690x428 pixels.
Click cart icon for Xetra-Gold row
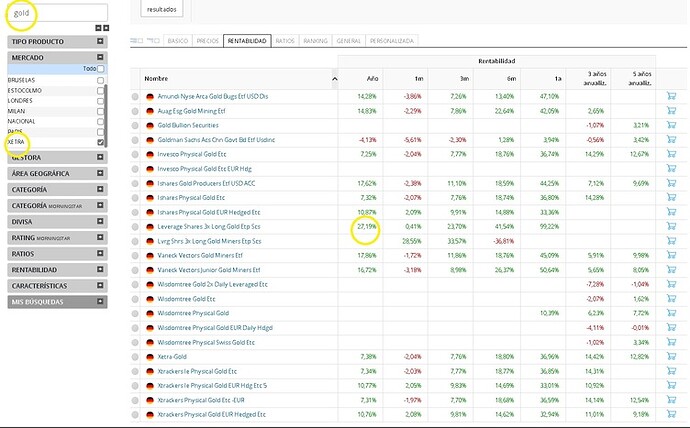coord(671,356)
